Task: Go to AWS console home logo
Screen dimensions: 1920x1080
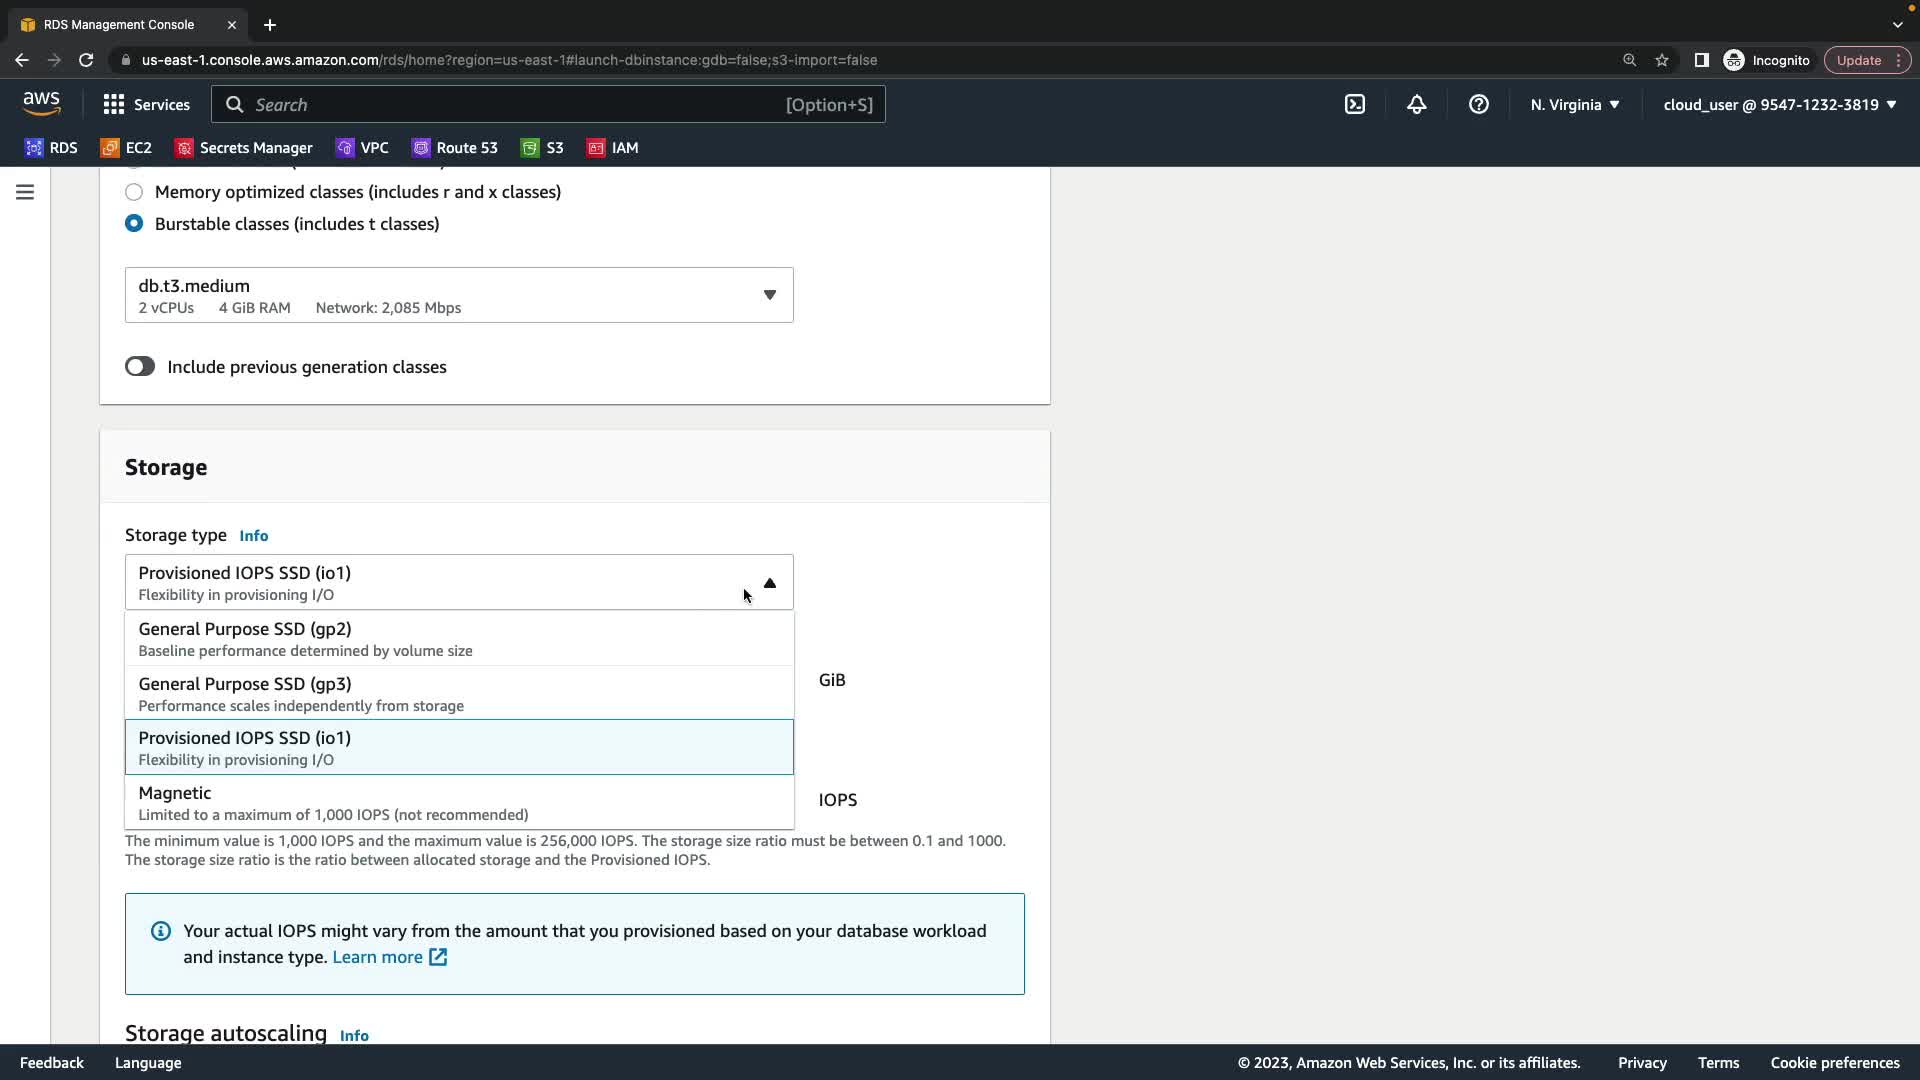Action: click(41, 103)
